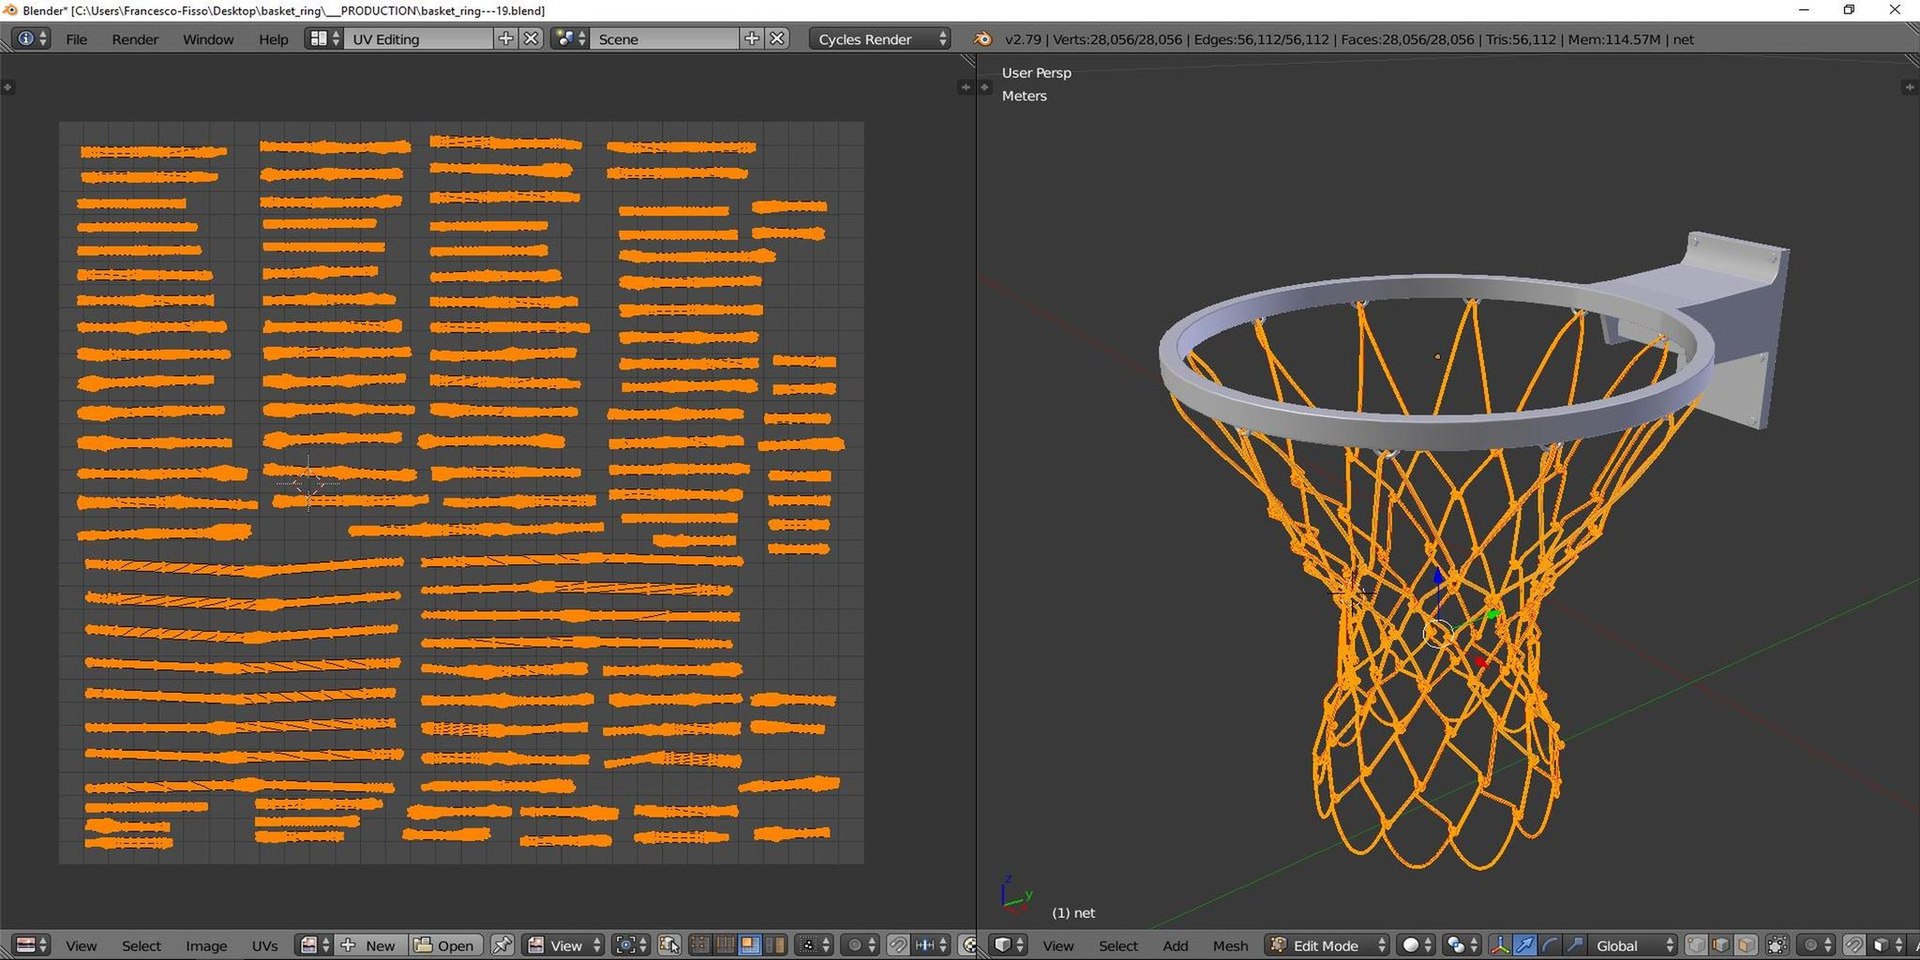
Task: Click the Blender logo in the info header
Action: [983, 39]
